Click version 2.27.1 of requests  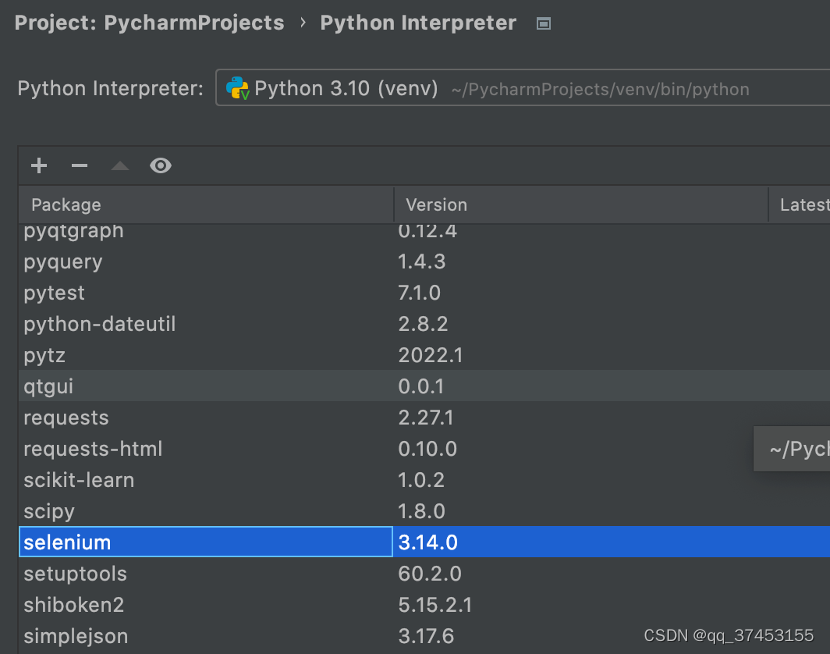coord(426,417)
